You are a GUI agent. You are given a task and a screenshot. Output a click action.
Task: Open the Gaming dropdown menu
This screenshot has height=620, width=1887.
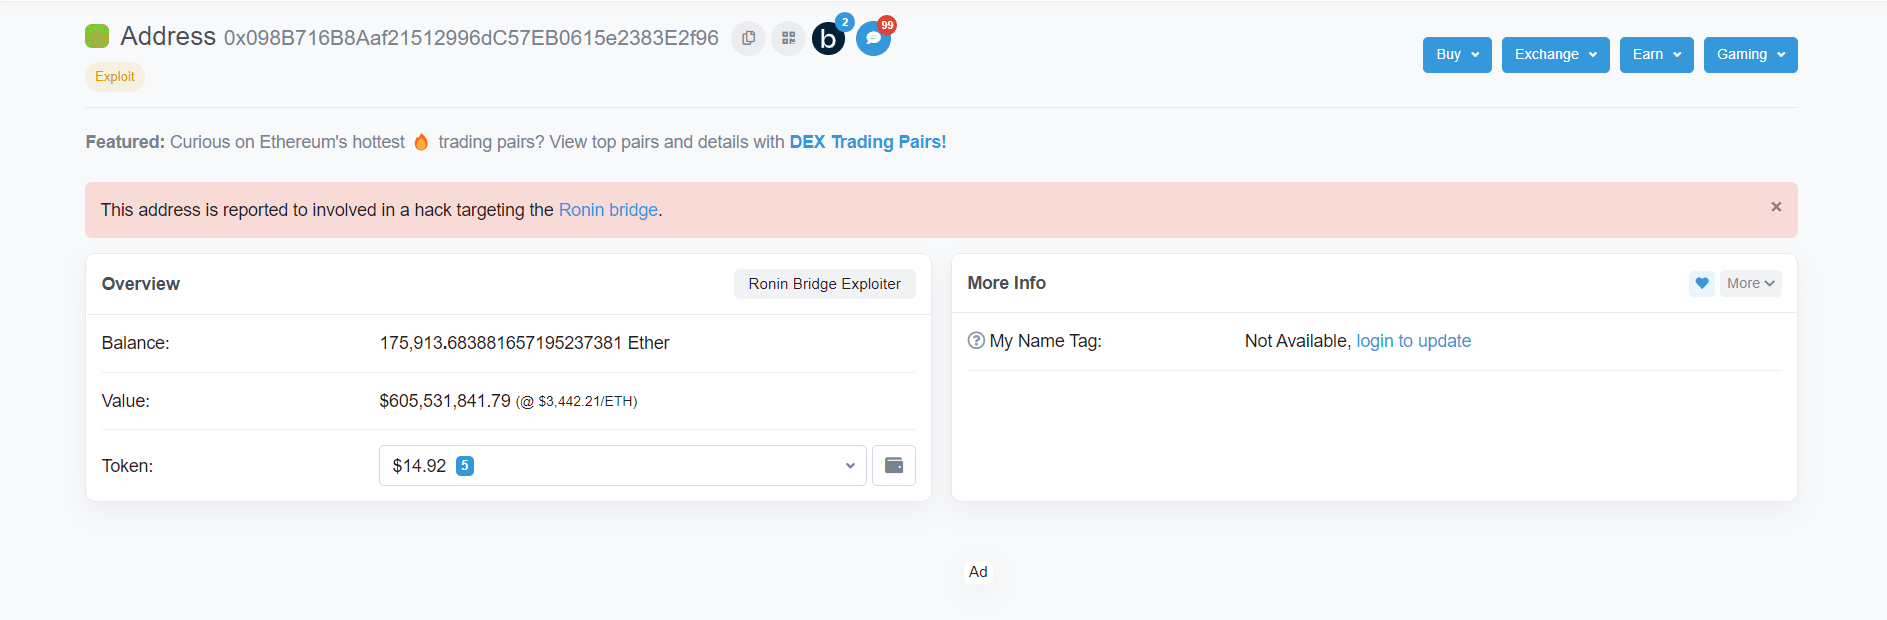click(1749, 55)
